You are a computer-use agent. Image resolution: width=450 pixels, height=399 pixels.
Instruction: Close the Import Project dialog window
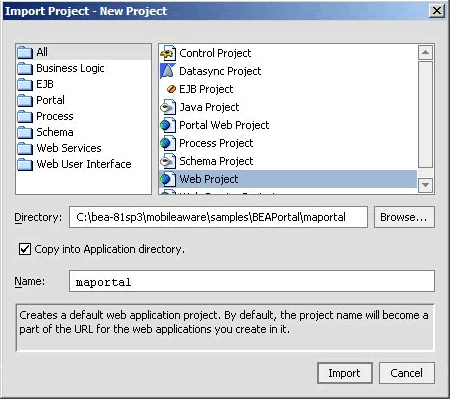point(437,11)
